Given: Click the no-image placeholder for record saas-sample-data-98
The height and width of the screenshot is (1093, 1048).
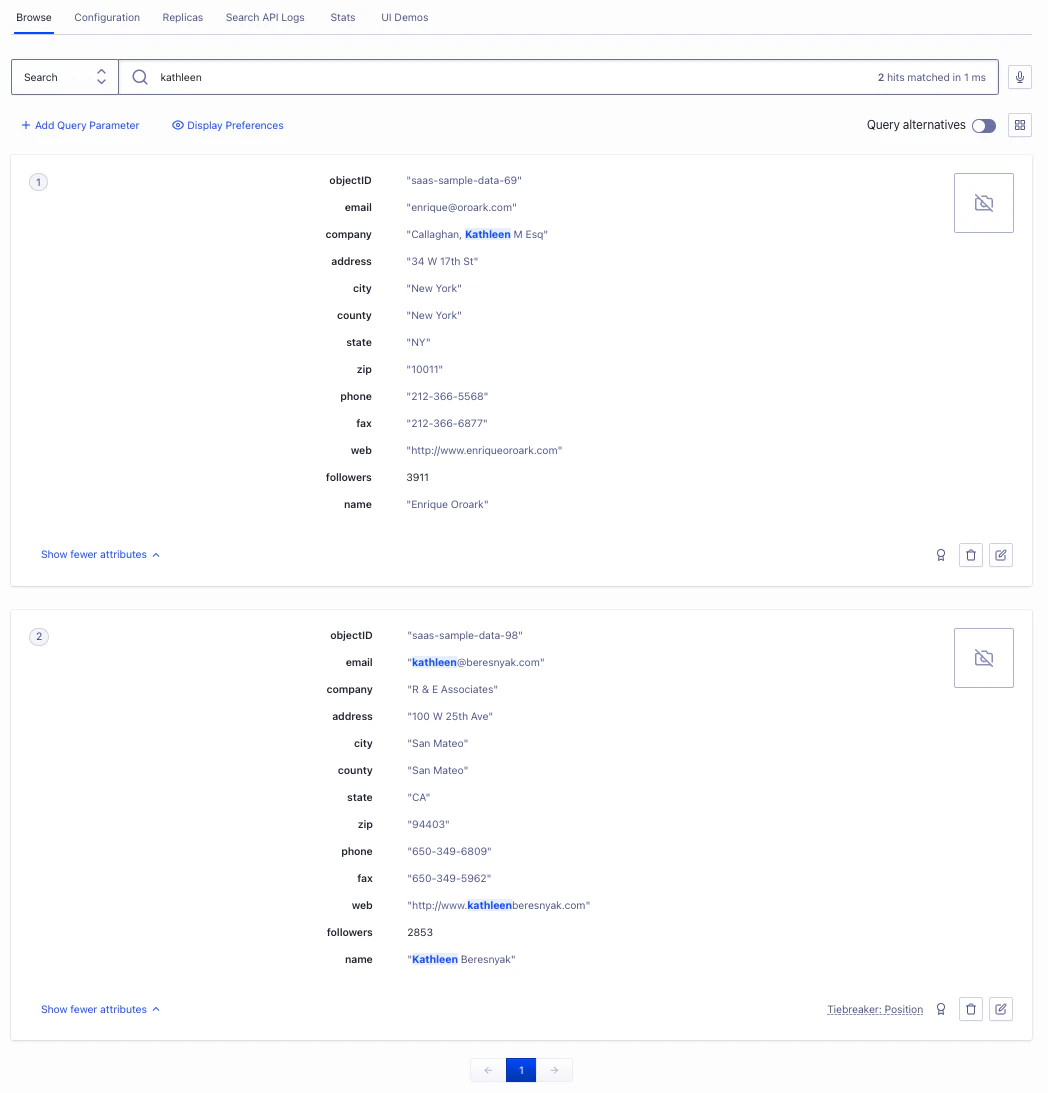Looking at the screenshot, I should pos(983,658).
